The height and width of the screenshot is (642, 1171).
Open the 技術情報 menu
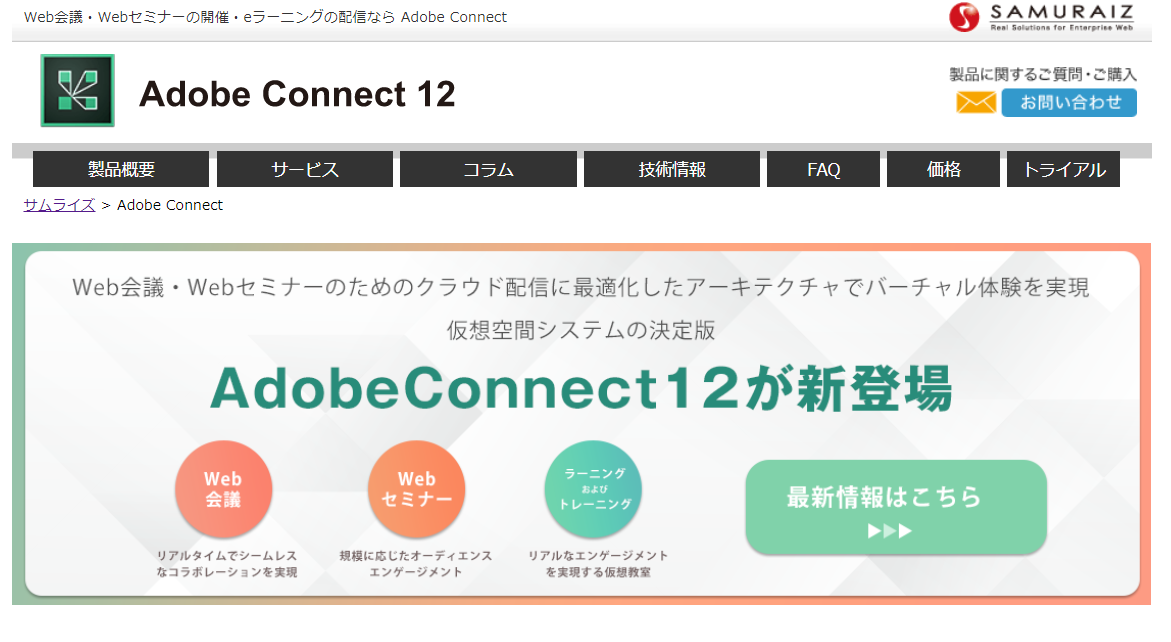click(x=672, y=169)
